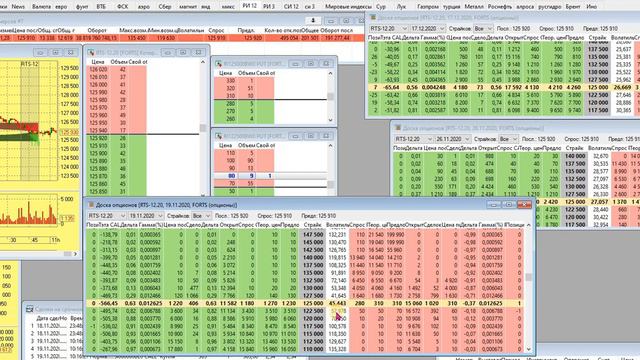Click price 80 row in lower PUT order book
The height and width of the screenshot is (360, 640).
point(271,176)
